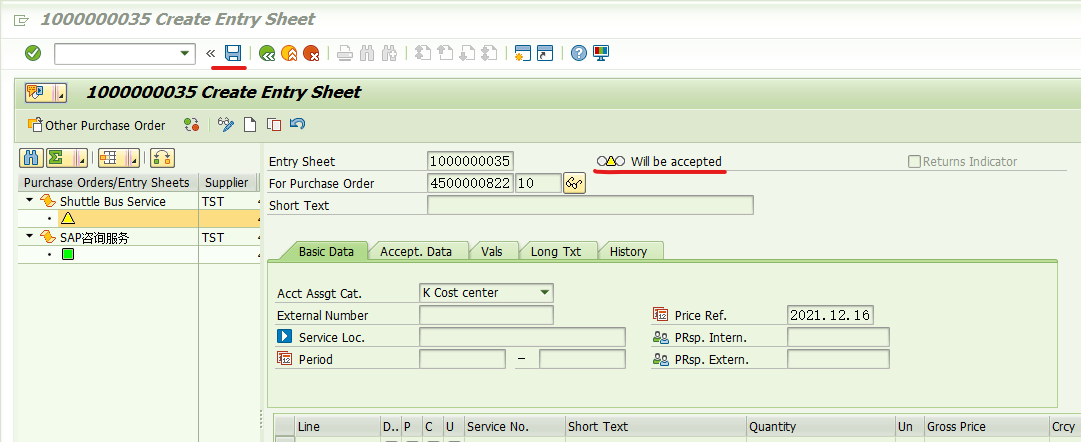Click into the Short Text header field
The image size is (1081, 442).
tap(590, 205)
